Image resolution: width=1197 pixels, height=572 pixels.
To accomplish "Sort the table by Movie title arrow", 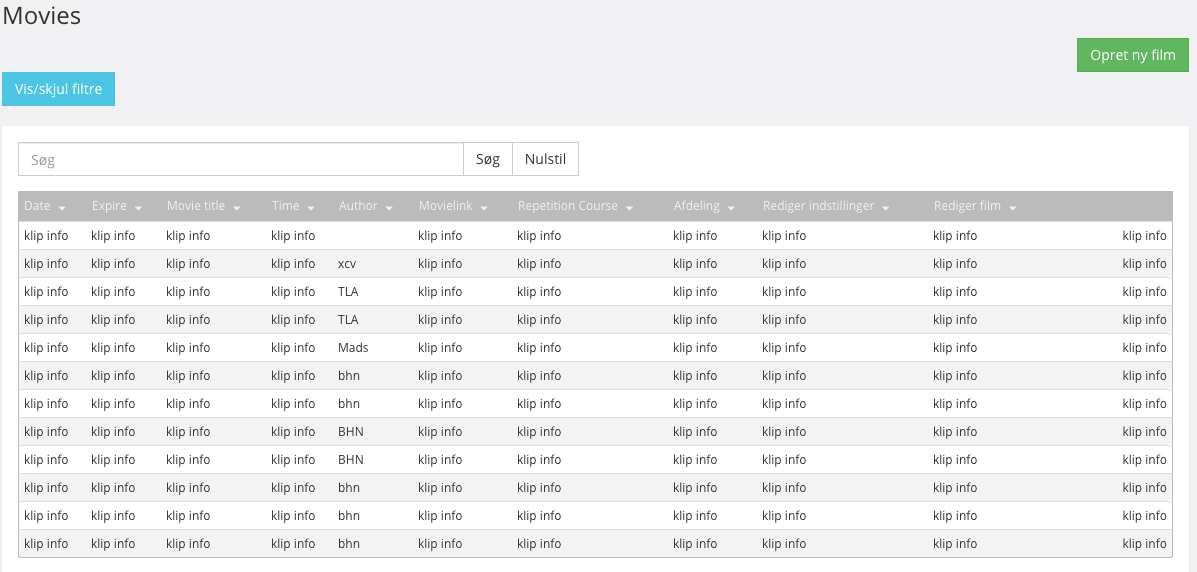I will point(237,208).
